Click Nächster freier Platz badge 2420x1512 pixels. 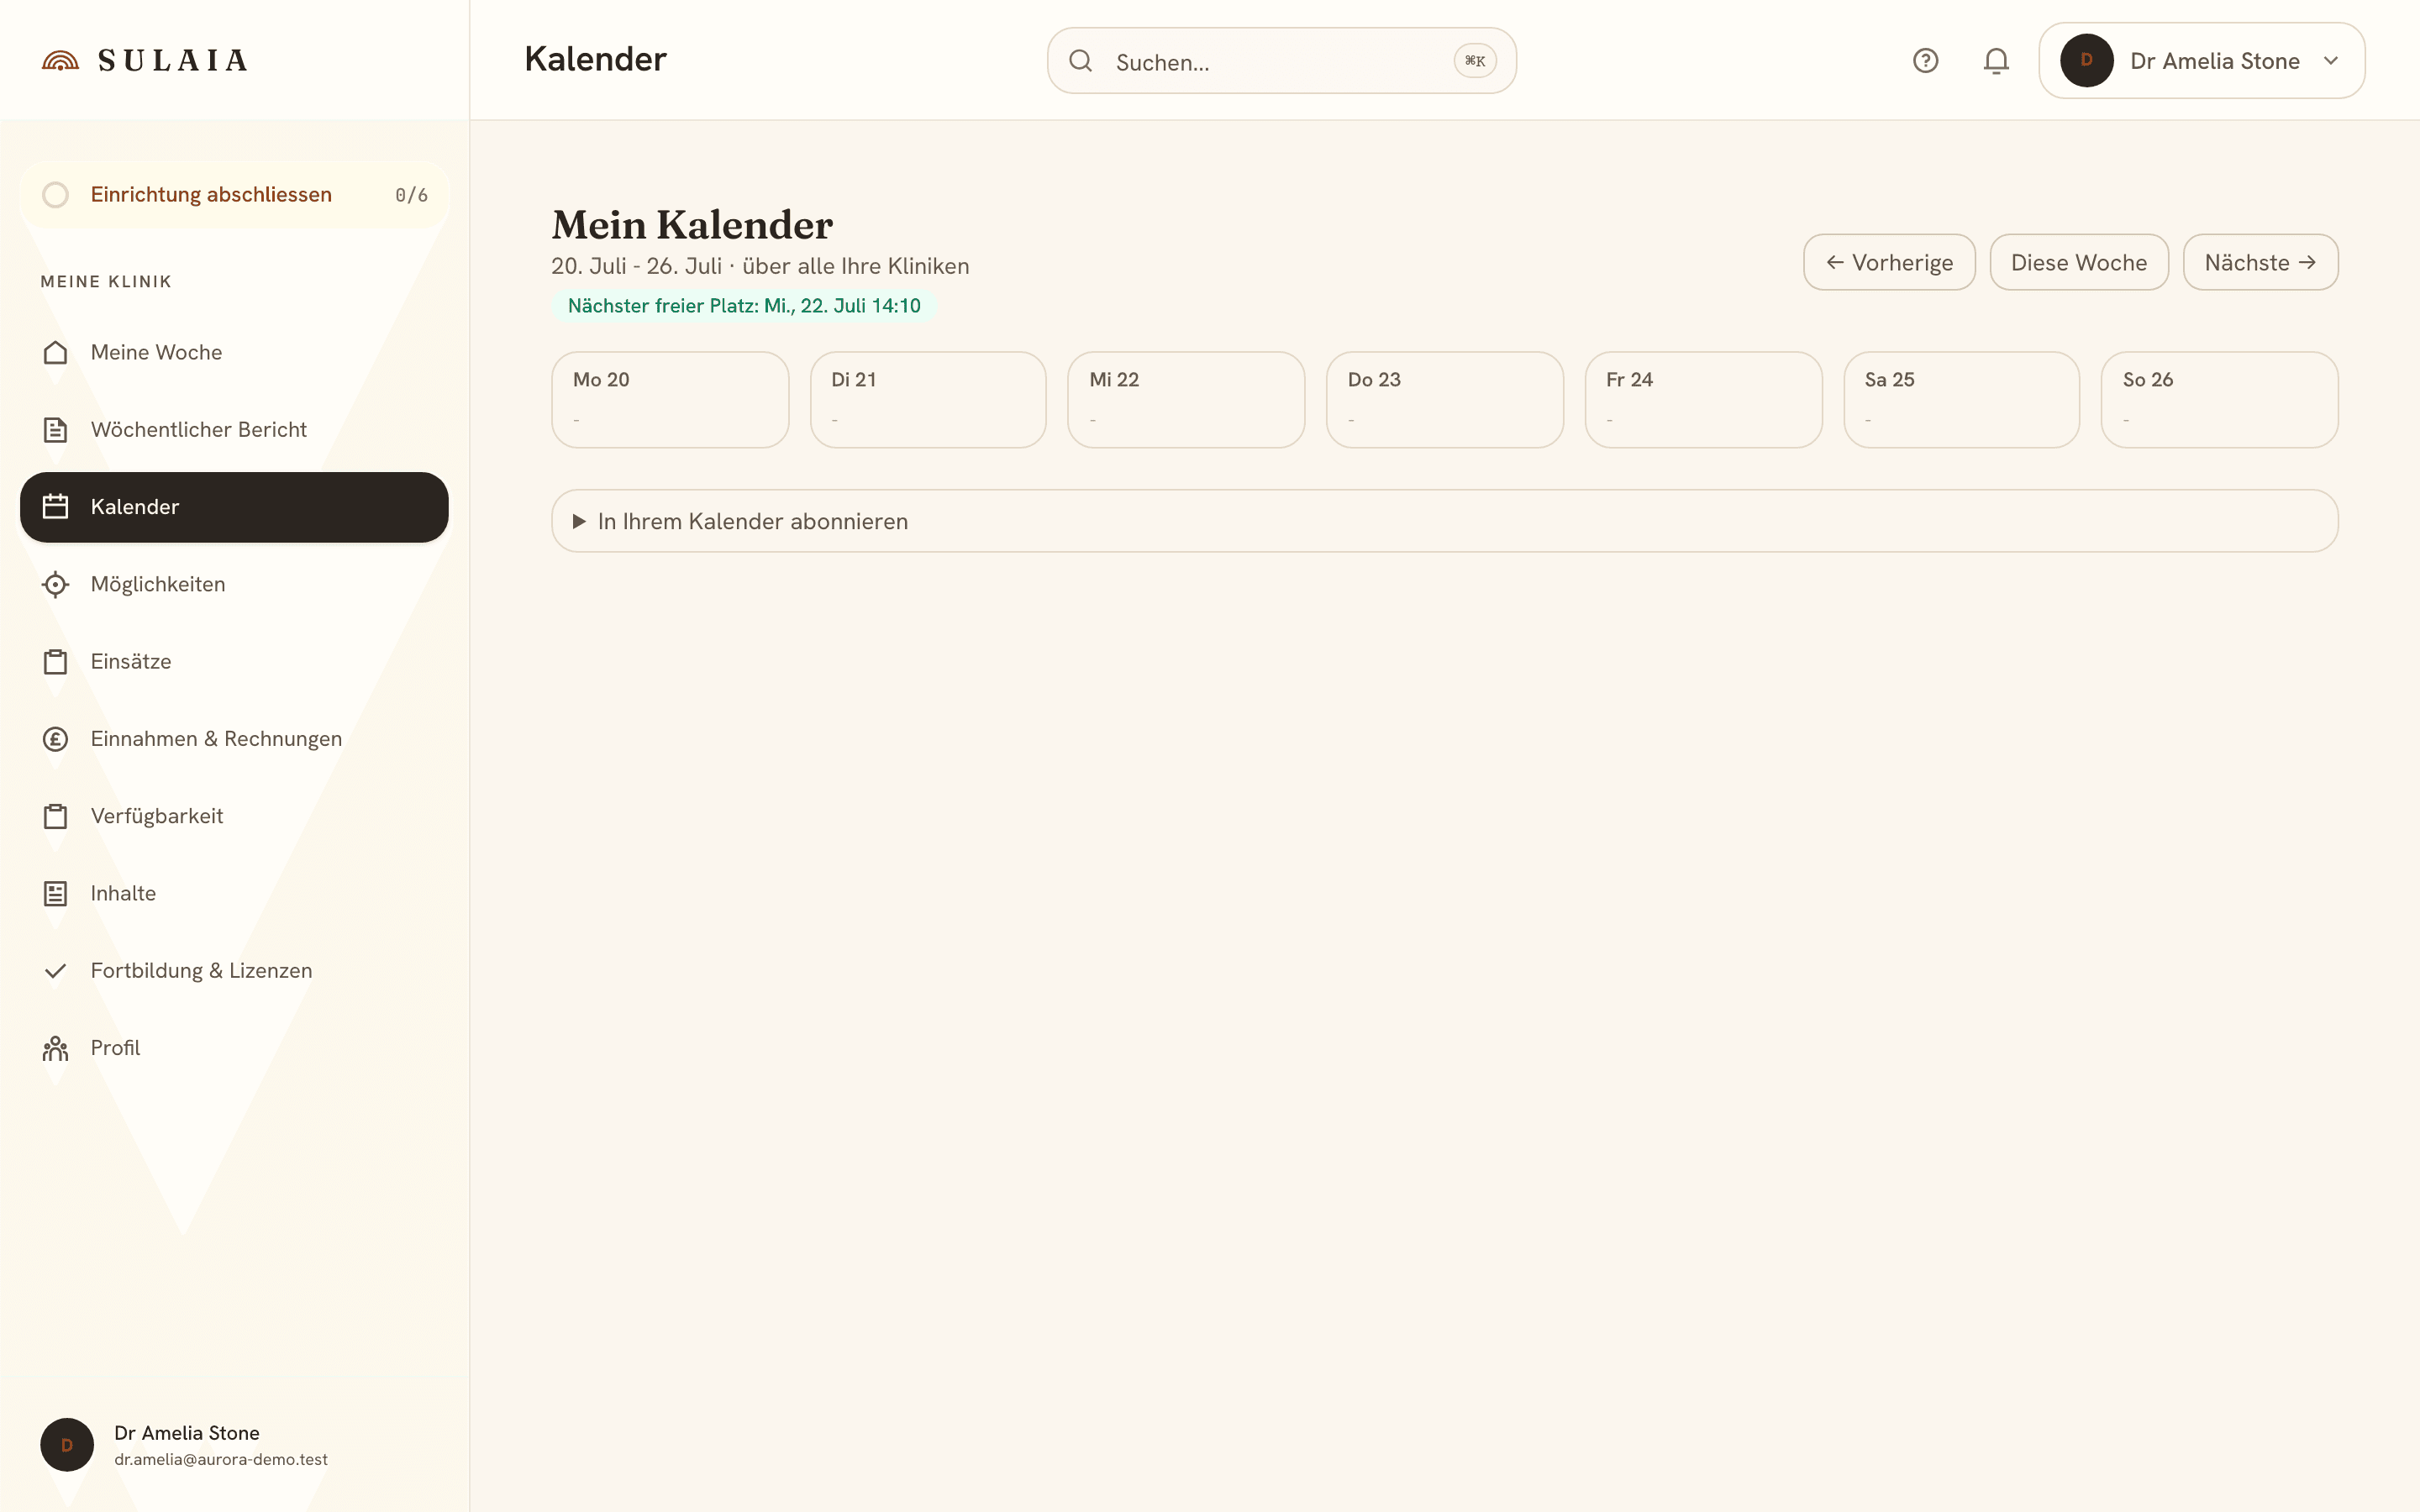click(x=744, y=306)
